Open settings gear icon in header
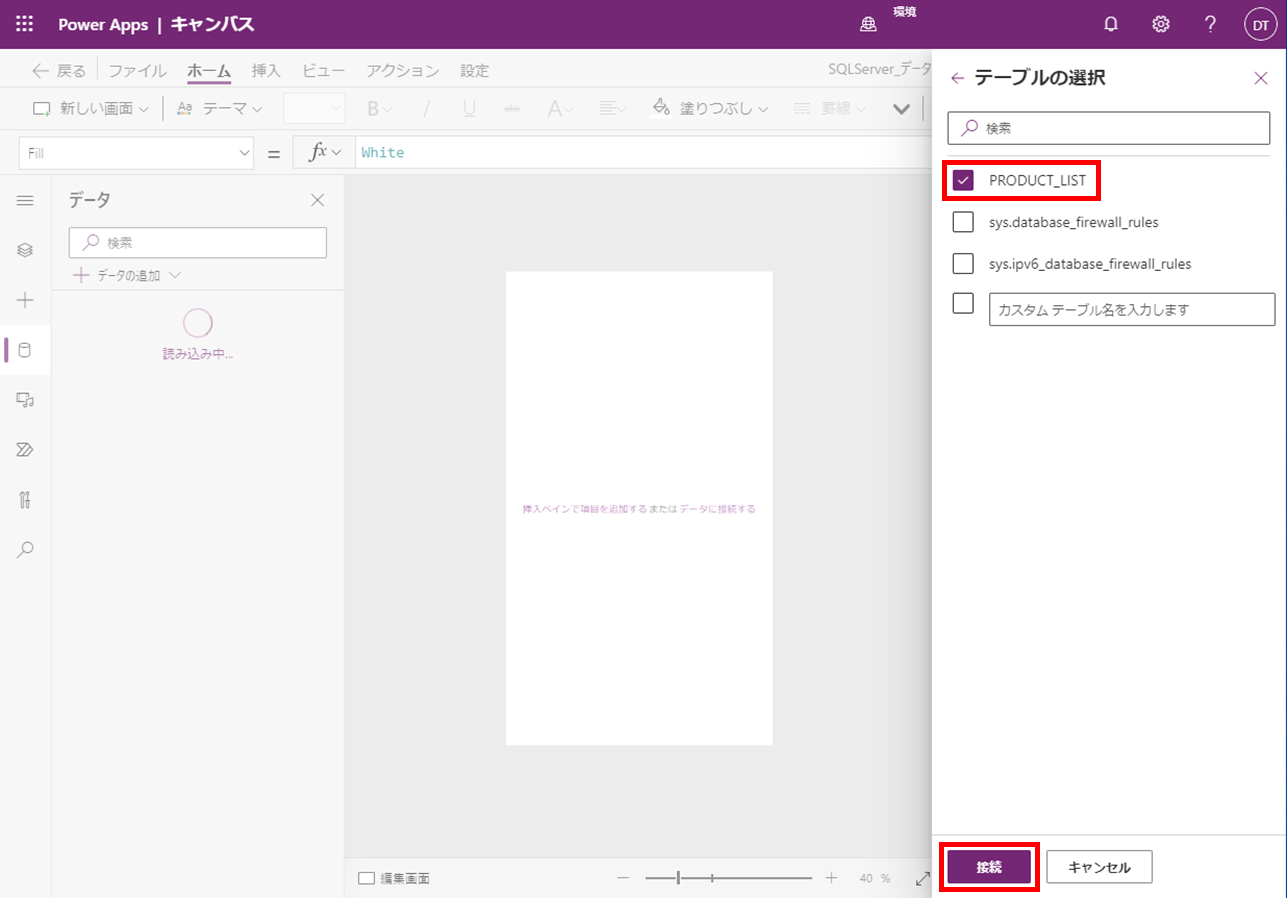 1161,24
